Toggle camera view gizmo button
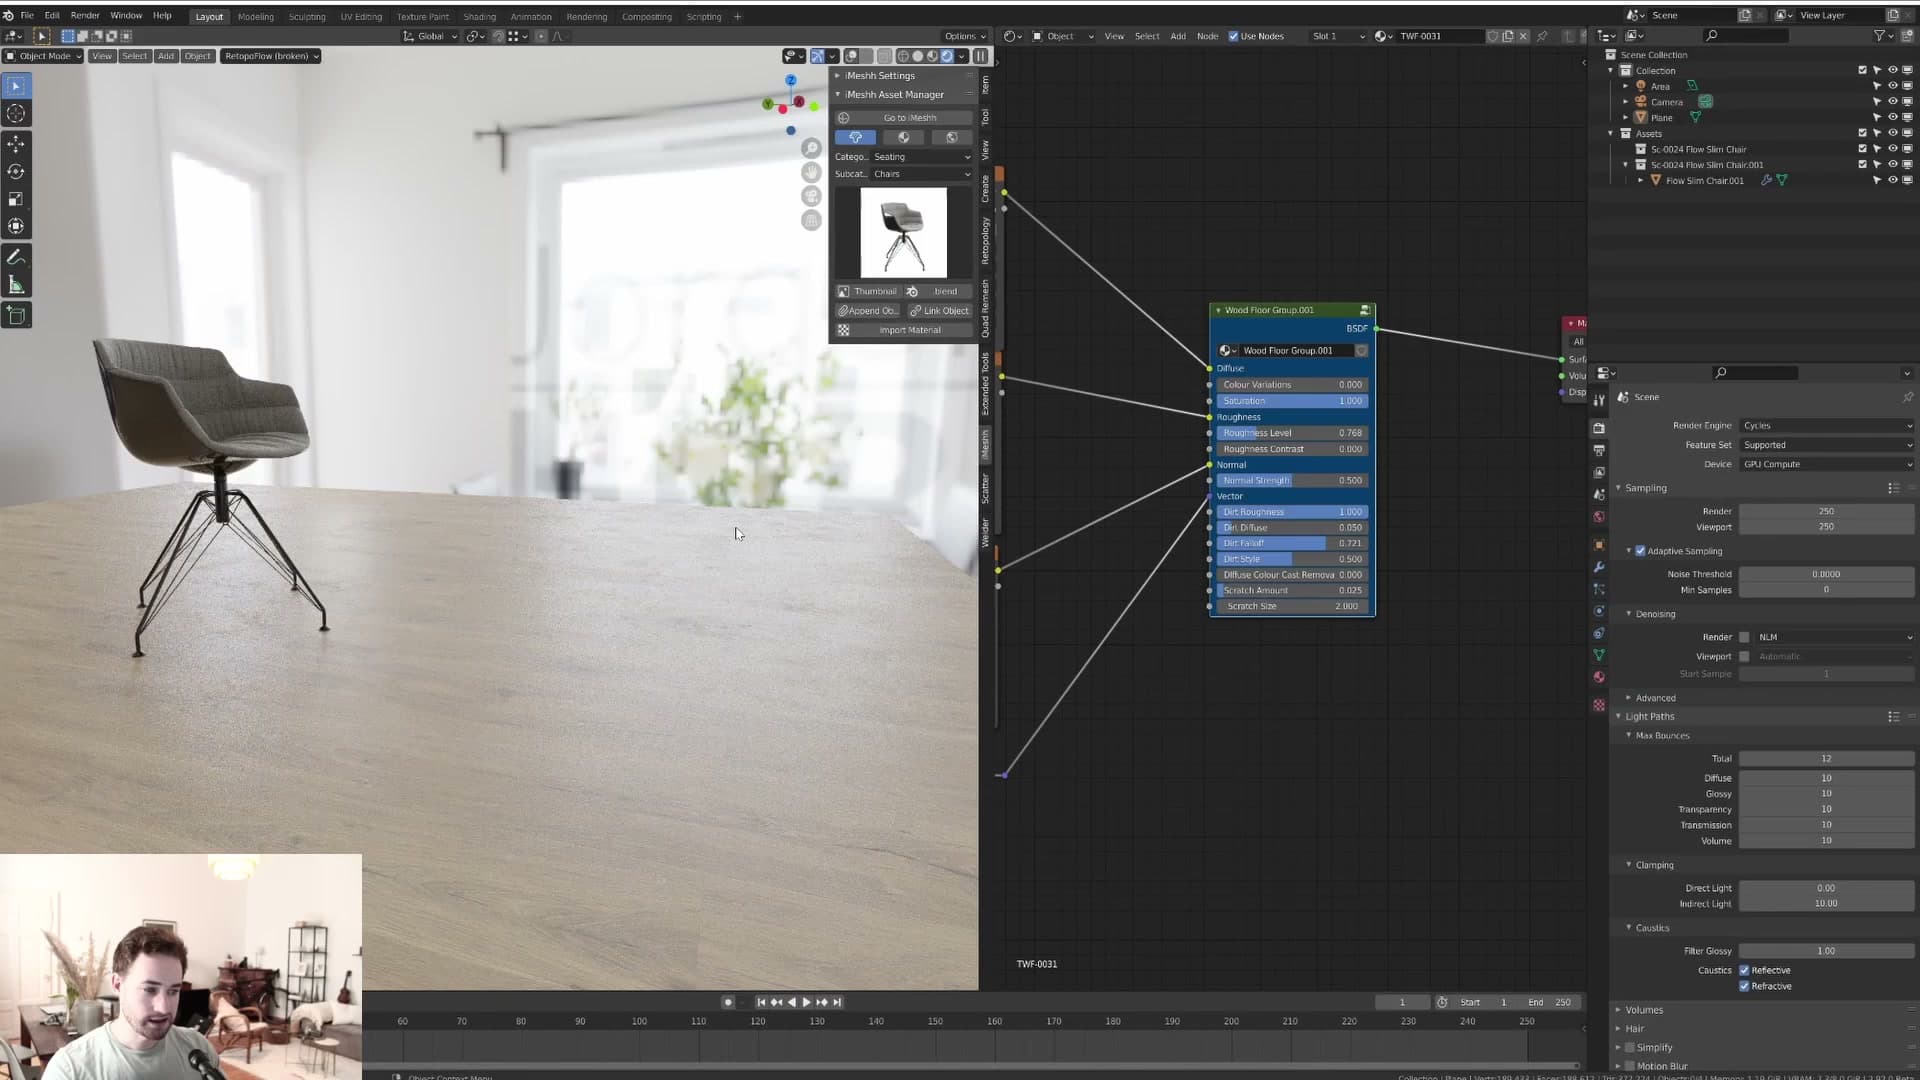 (811, 196)
